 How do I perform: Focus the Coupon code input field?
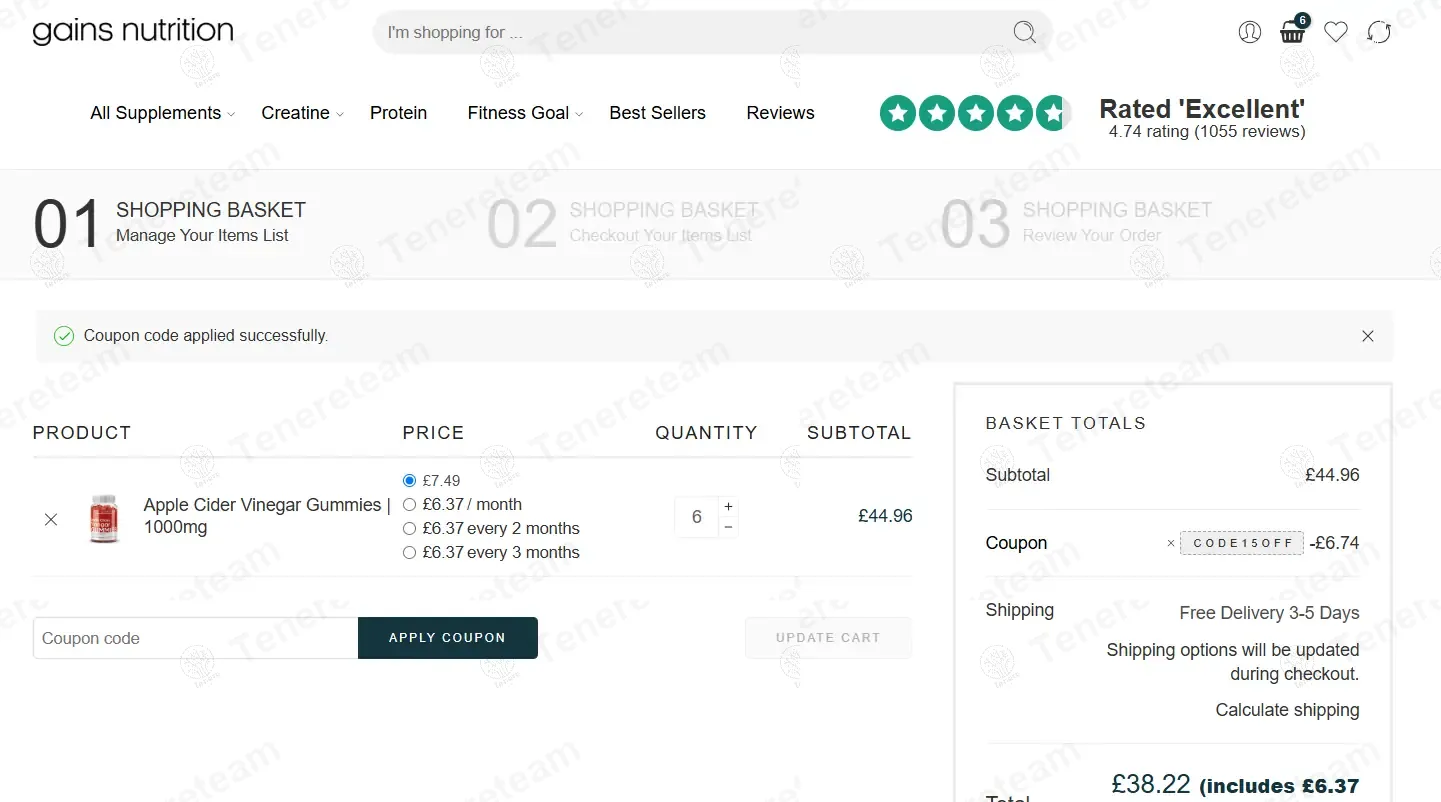coord(195,638)
